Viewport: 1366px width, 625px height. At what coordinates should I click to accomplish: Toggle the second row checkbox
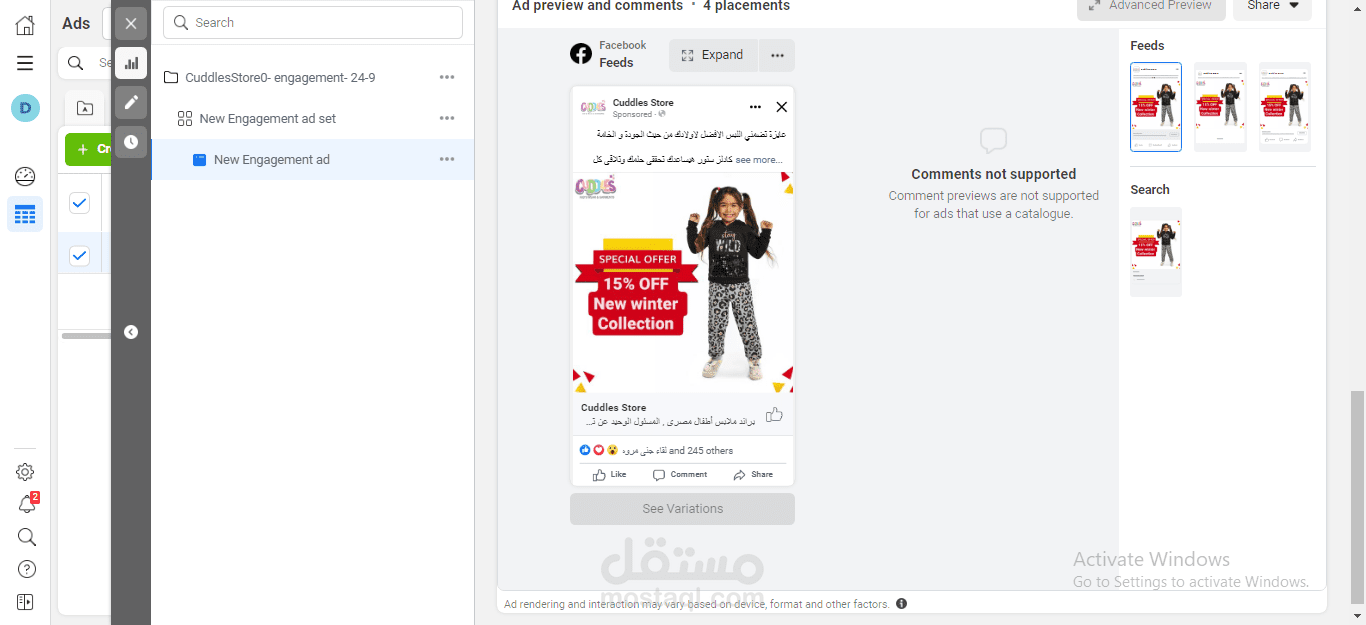click(x=79, y=256)
